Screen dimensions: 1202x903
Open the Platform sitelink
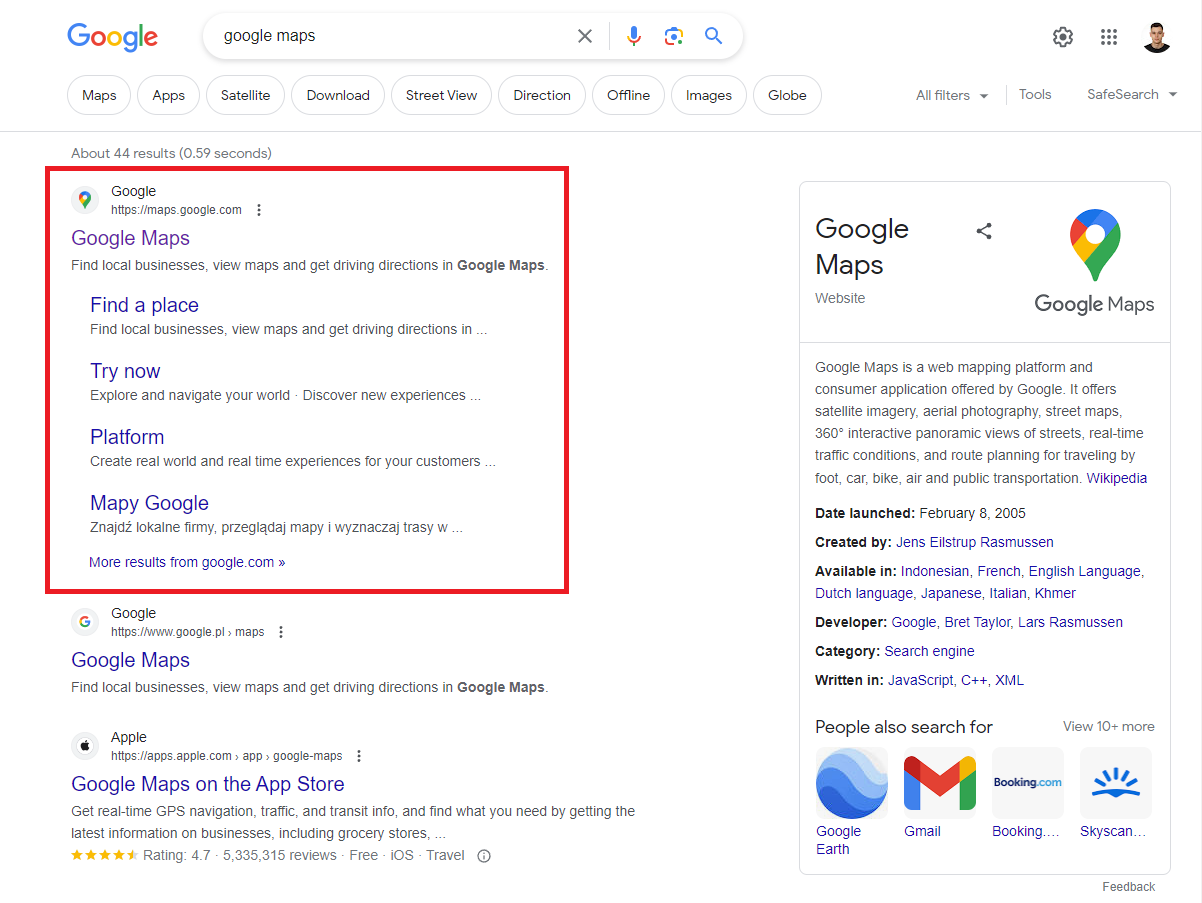click(x=127, y=437)
